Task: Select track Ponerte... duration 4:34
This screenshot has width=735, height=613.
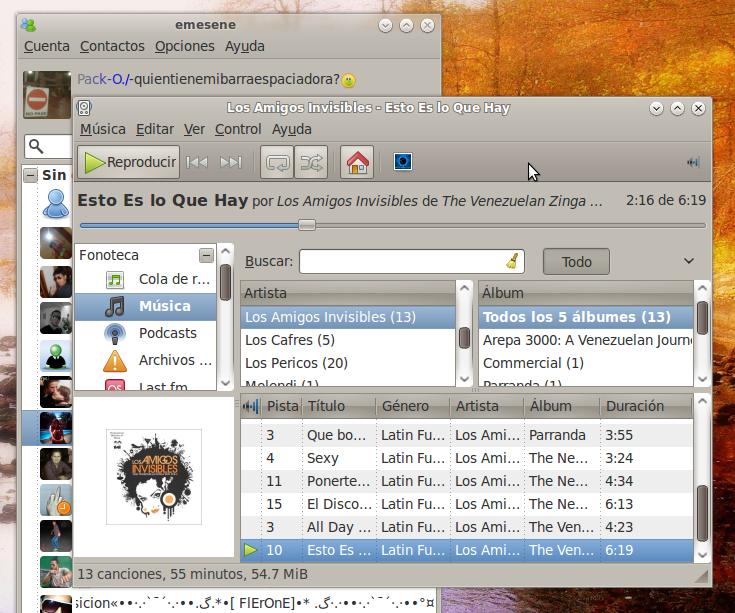Action: [x=467, y=481]
